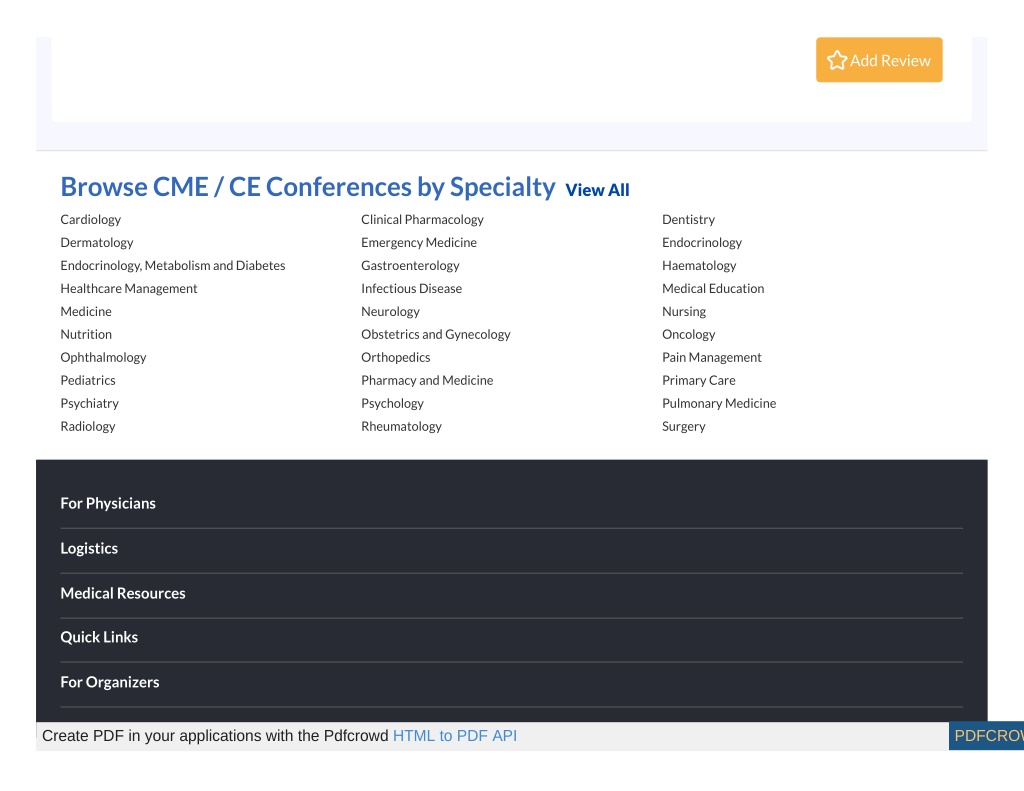This screenshot has width=1024, height=791.
Task: Open Oncology conferences
Action: (x=689, y=334)
